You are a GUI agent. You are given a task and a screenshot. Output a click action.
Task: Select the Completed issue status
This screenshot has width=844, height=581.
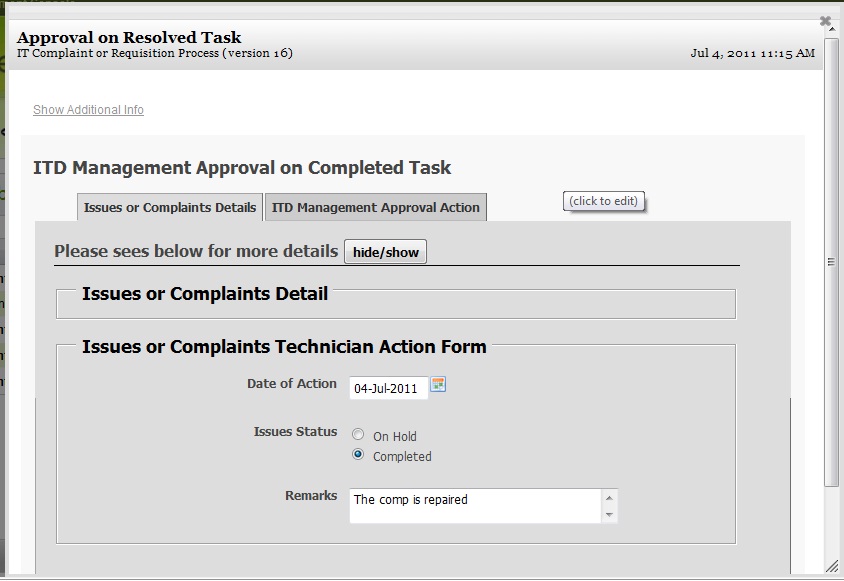358,455
